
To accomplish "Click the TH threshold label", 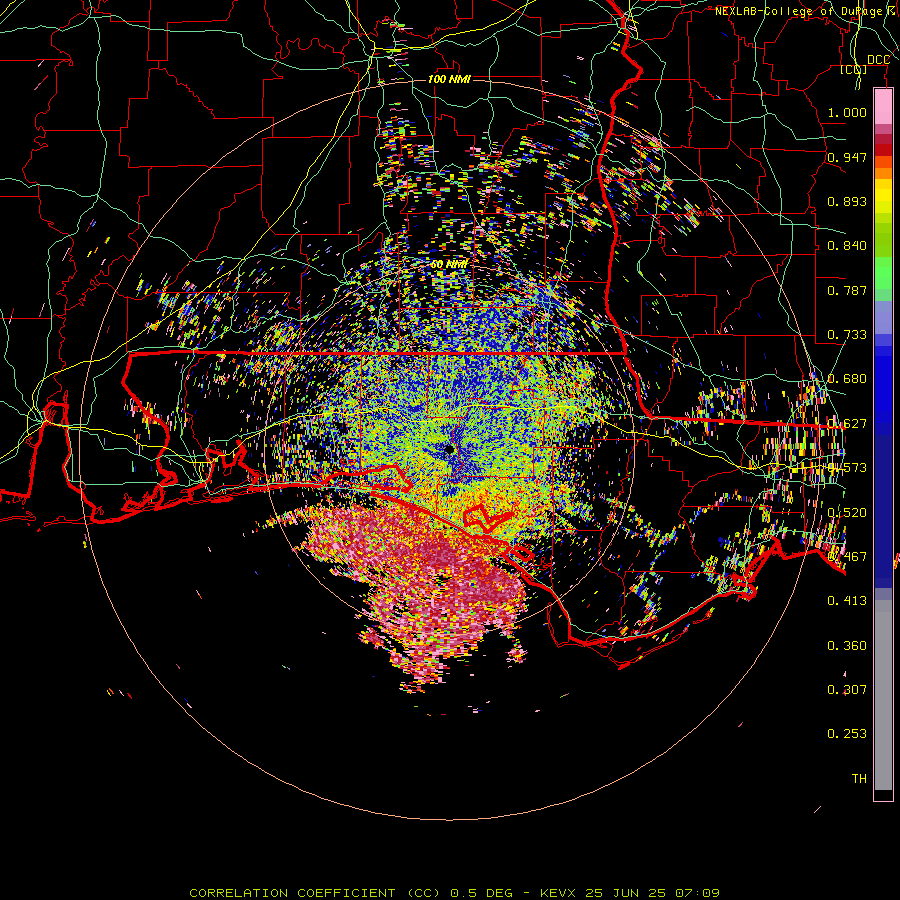I will (x=859, y=778).
